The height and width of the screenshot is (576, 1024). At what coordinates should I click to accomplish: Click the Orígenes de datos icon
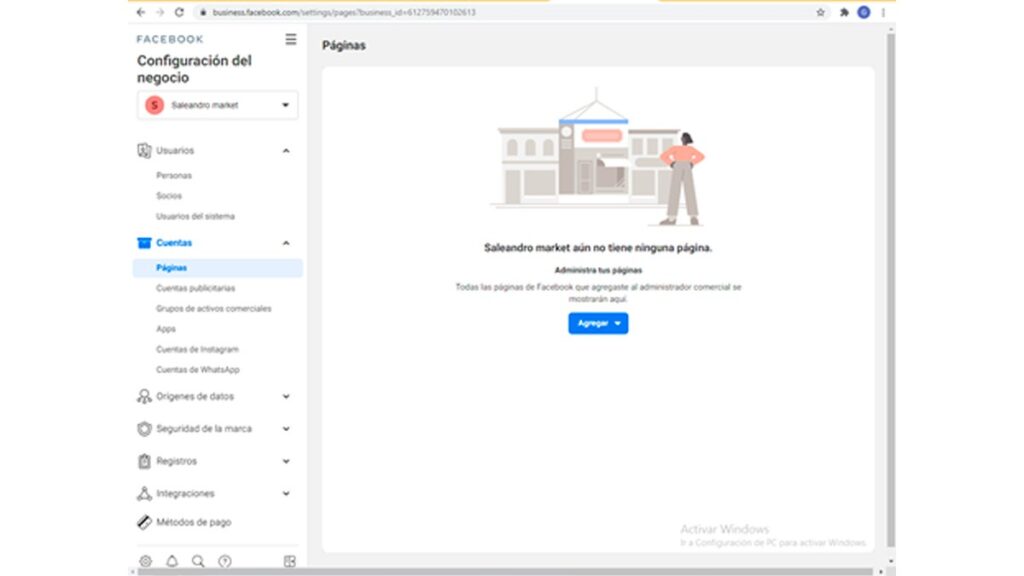144,396
